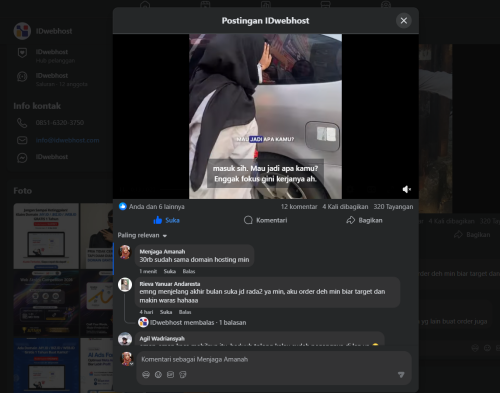This screenshot has width=500, height=393.
Task: Open emoji picker in comment box
Action: pos(158,375)
